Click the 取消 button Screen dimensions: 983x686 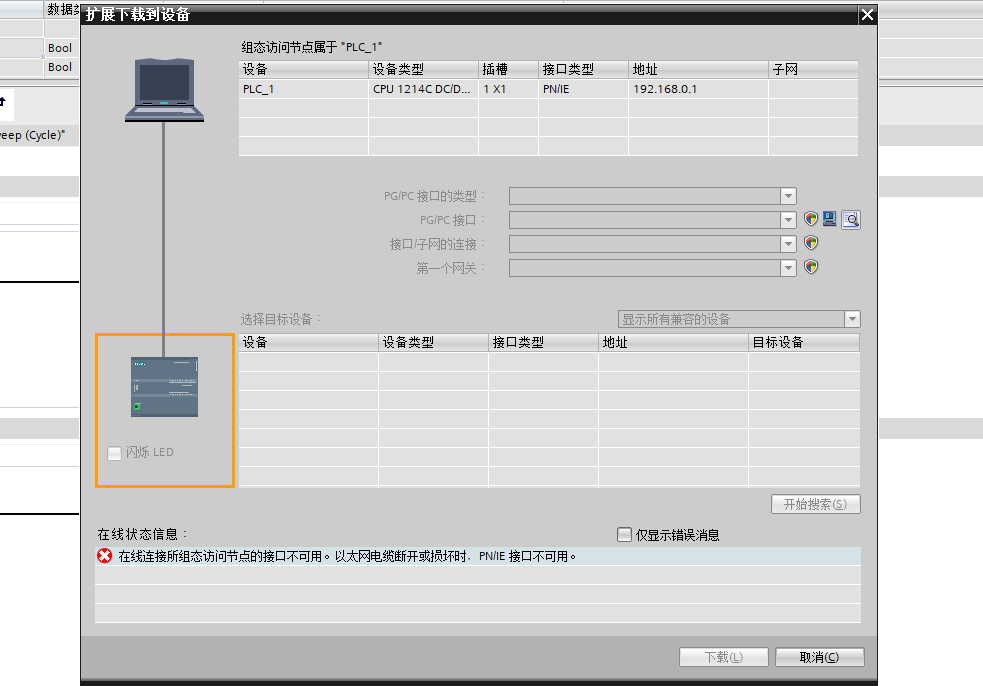coord(819,657)
